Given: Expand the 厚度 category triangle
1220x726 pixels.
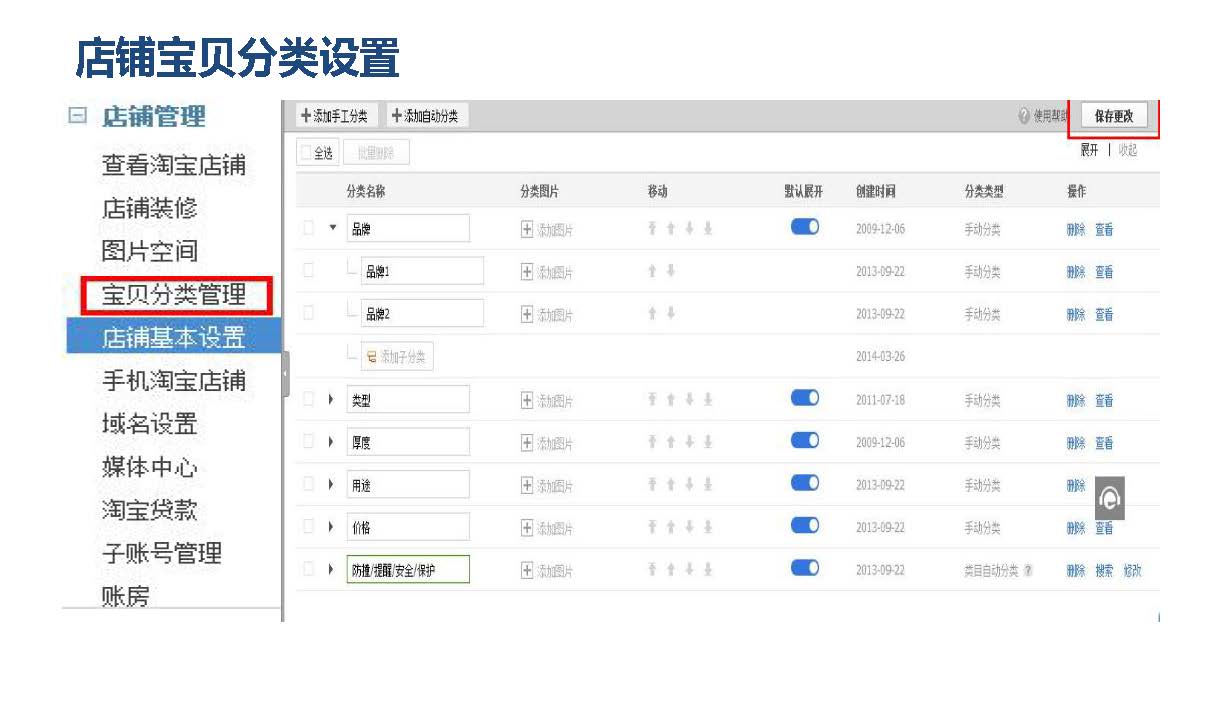Looking at the screenshot, I should 332,441.
